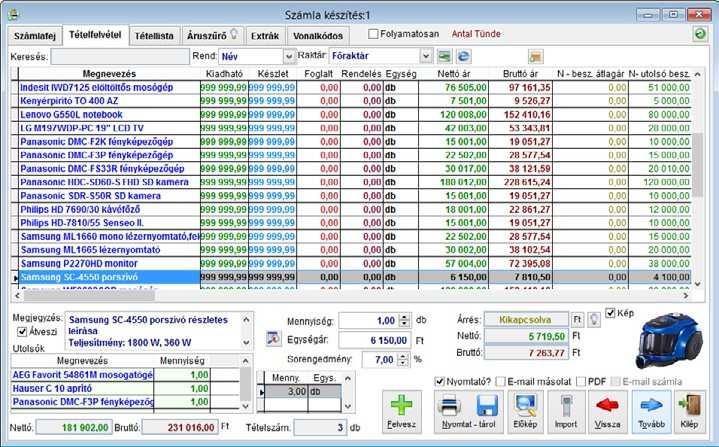Screen dimensions: 719x447
Task: Select Indesit IWD7125 elöltöltős mosógép row
Action: pyautogui.click(x=351, y=88)
